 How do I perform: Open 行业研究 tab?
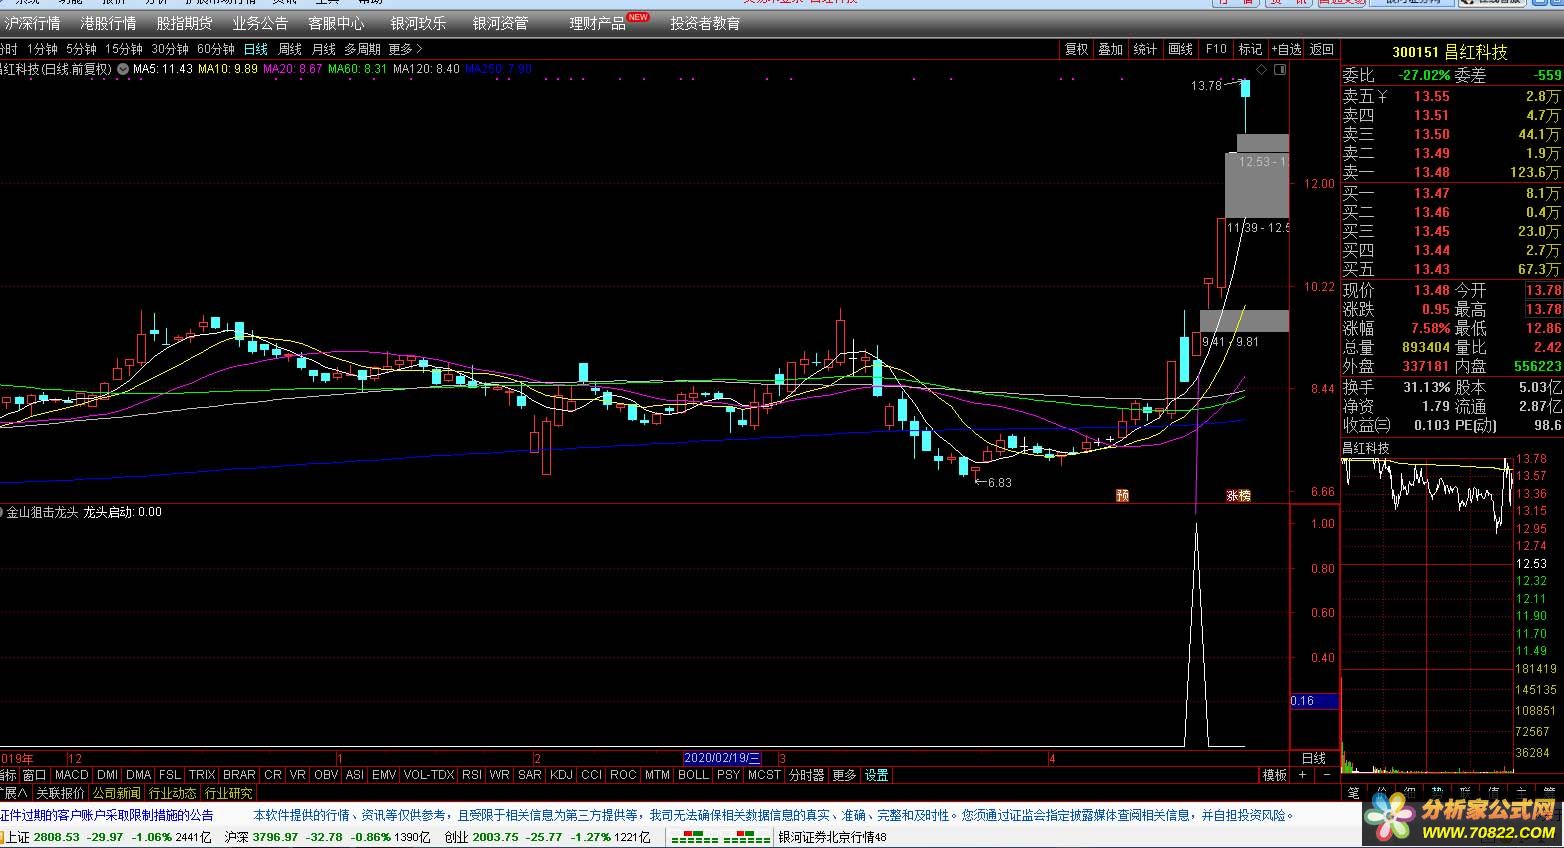pos(229,793)
